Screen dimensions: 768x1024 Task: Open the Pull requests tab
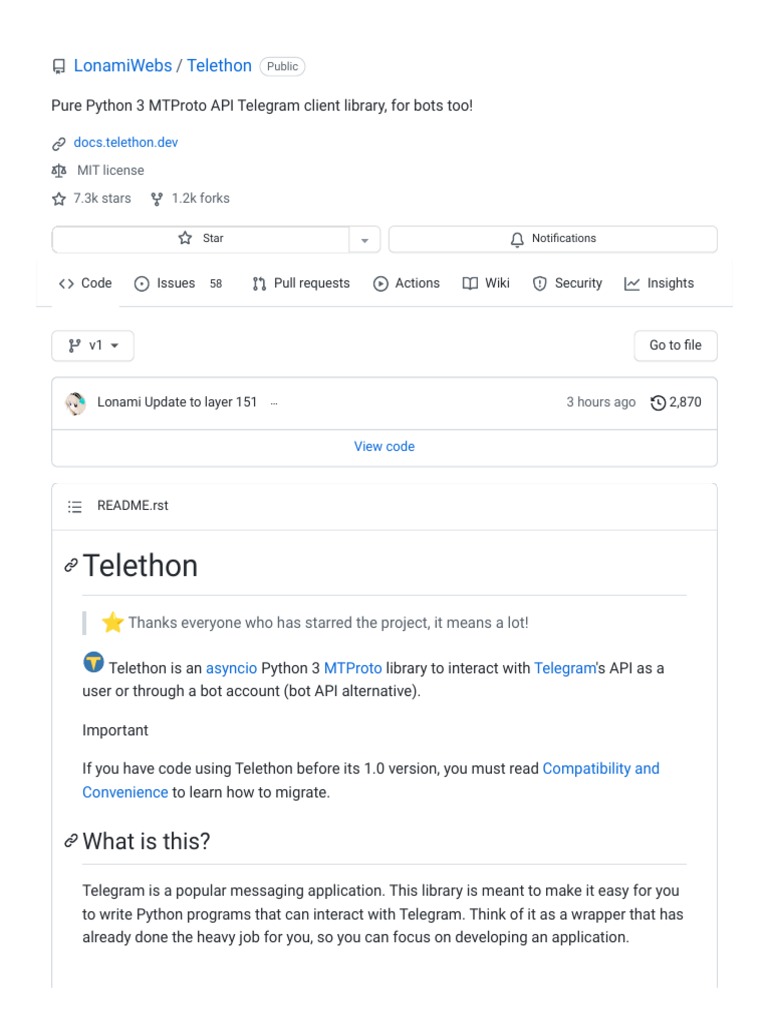(x=301, y=284)
